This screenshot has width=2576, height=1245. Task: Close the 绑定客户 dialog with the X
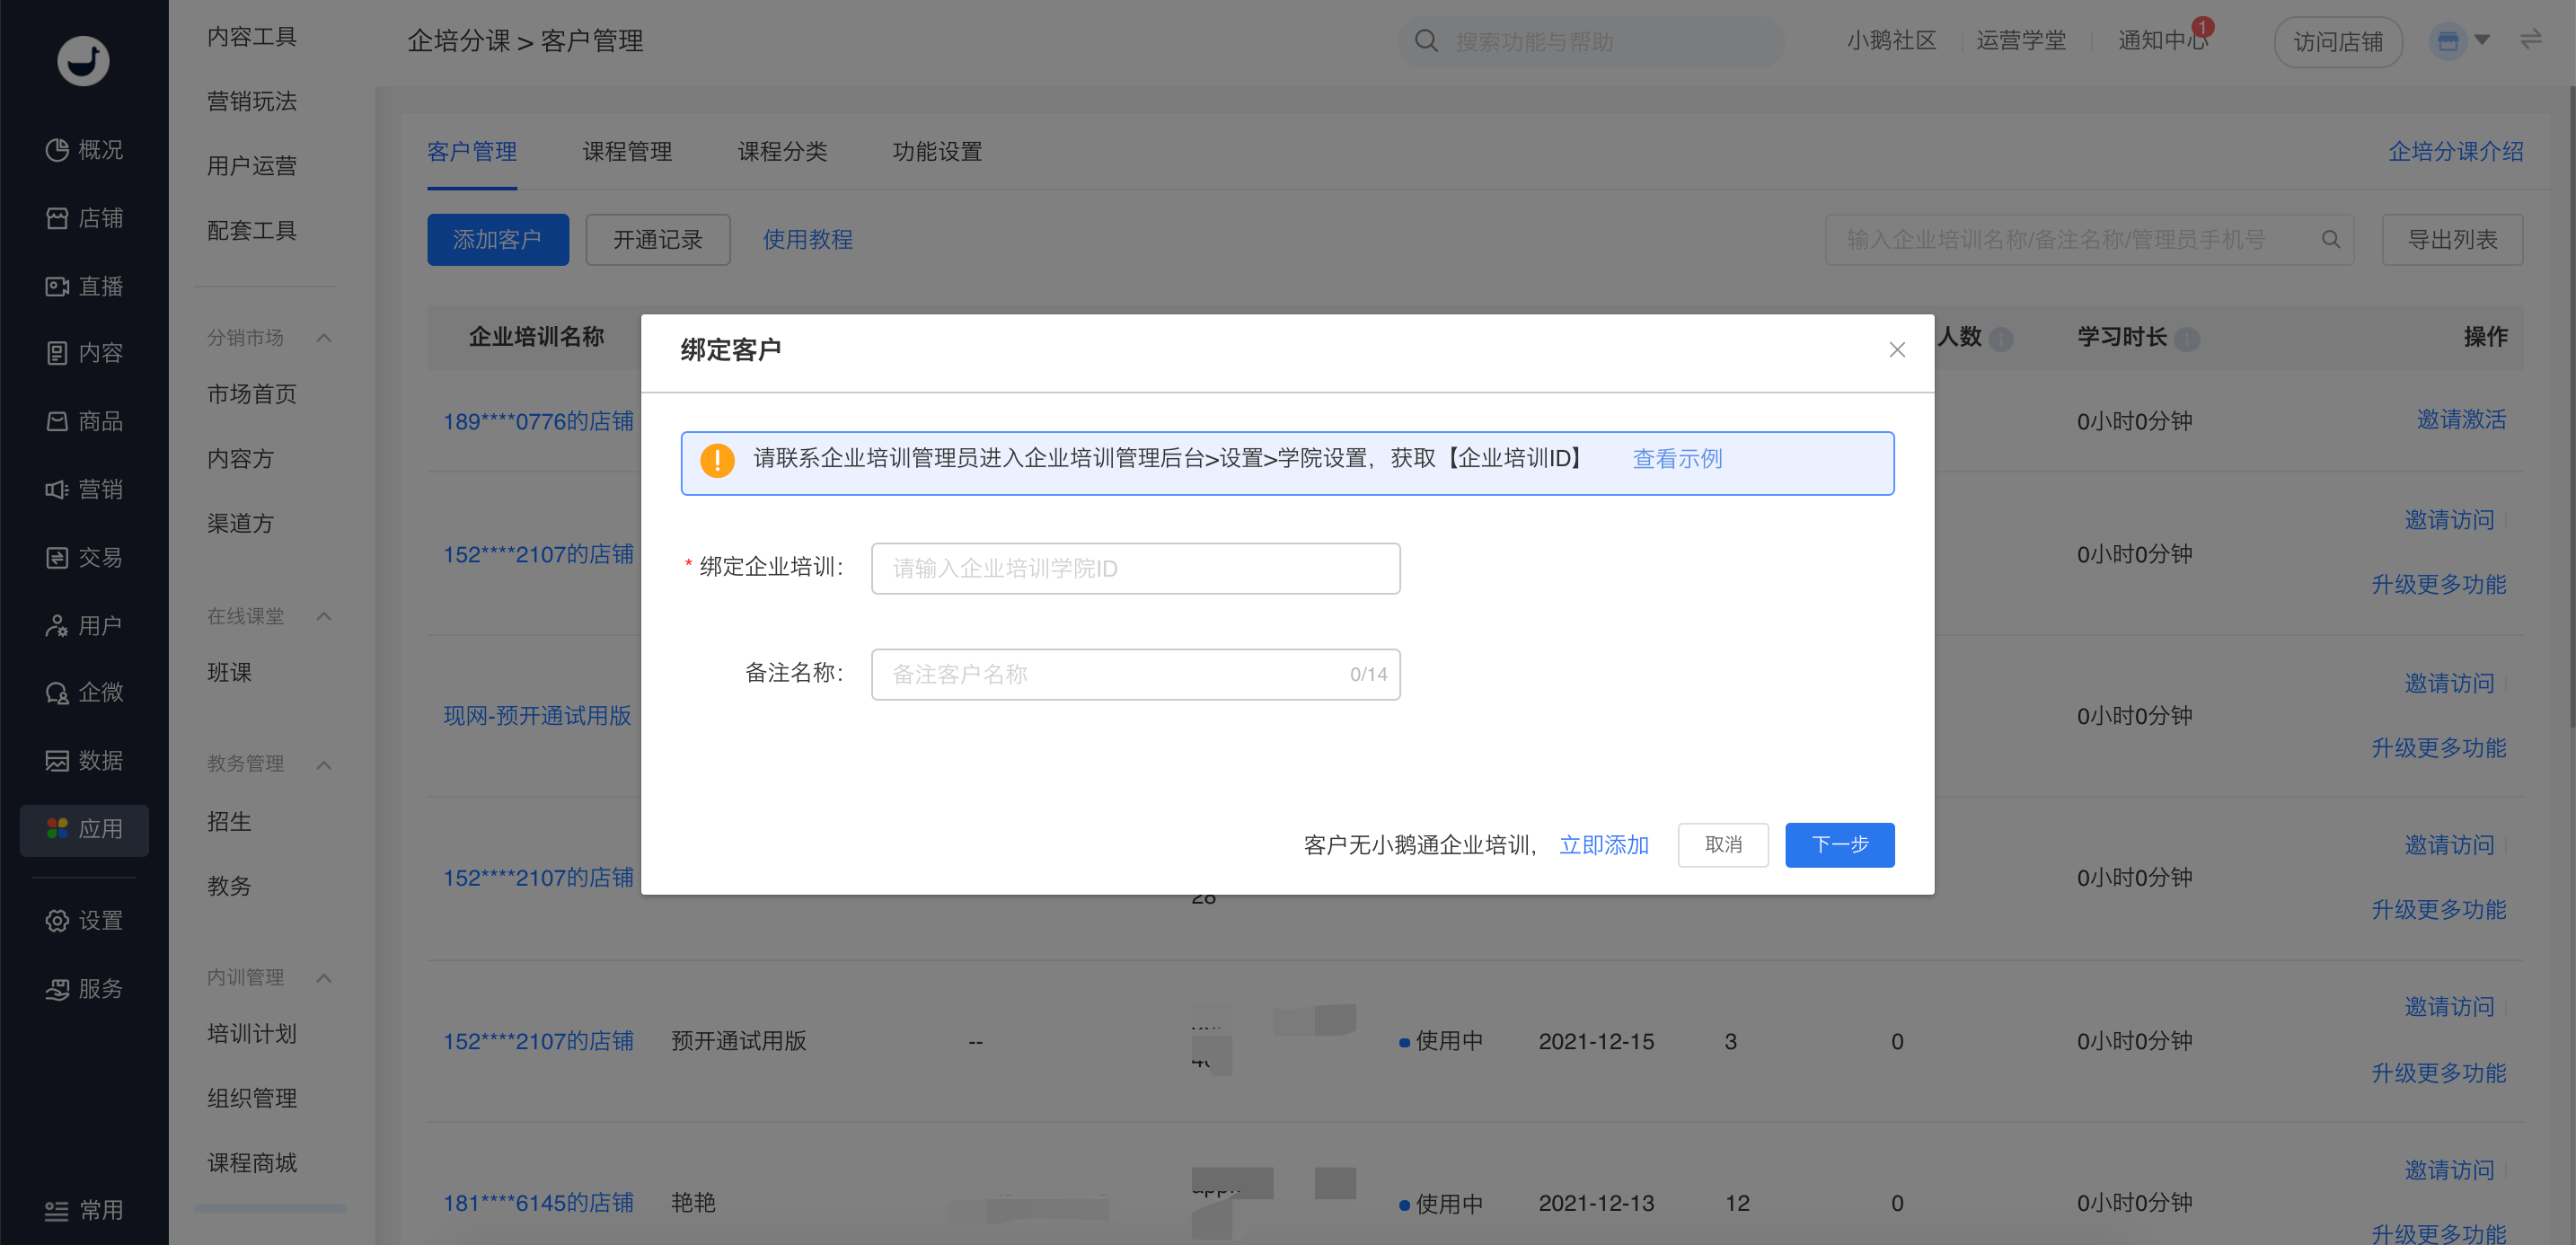(1897, 350)
